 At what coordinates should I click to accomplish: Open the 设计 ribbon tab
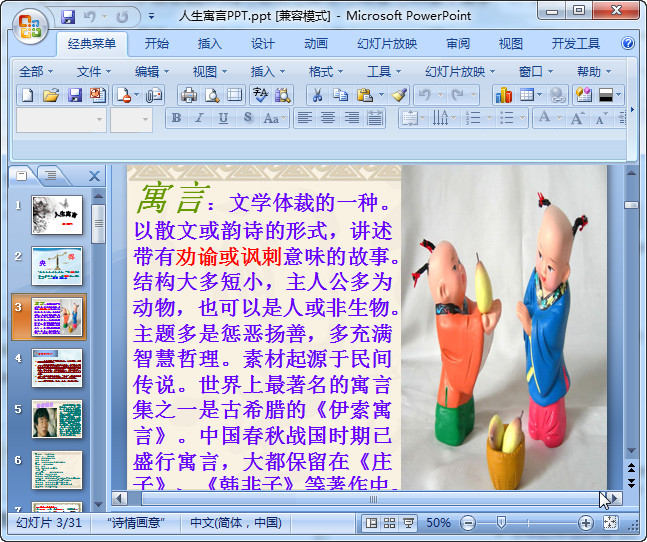[x=263, y=43]
